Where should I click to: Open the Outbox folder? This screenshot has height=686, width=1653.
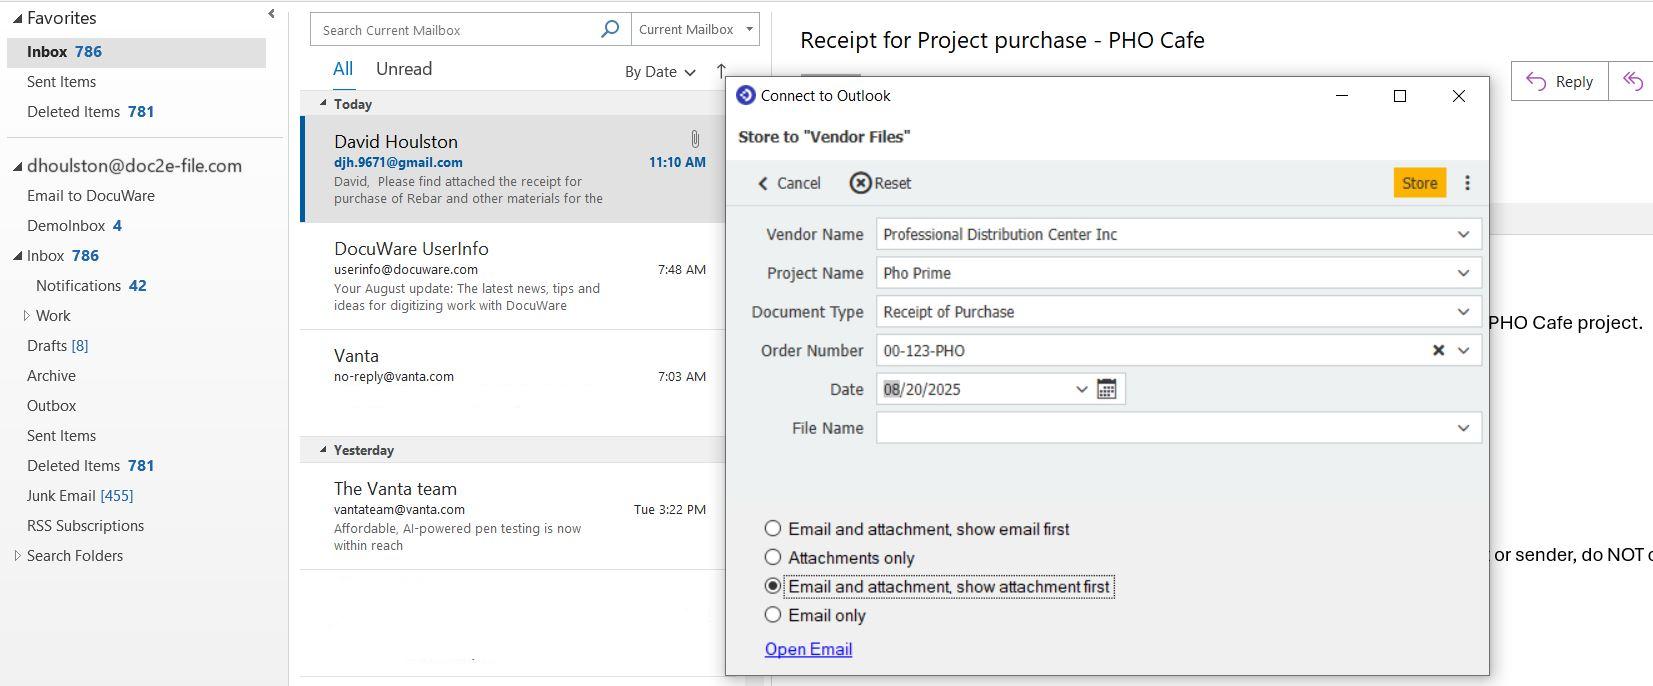tap(51, 406)
